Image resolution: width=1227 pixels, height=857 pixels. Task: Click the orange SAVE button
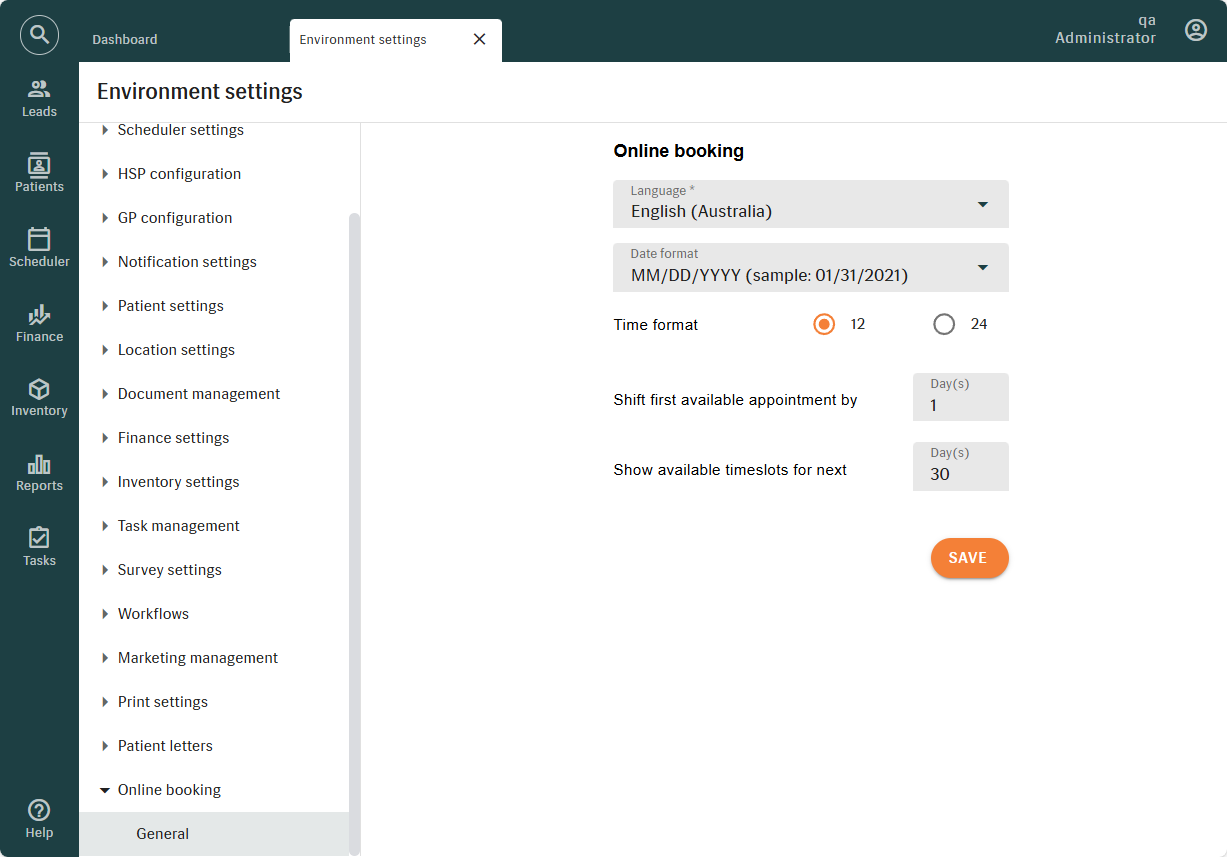tap(969, 558)
